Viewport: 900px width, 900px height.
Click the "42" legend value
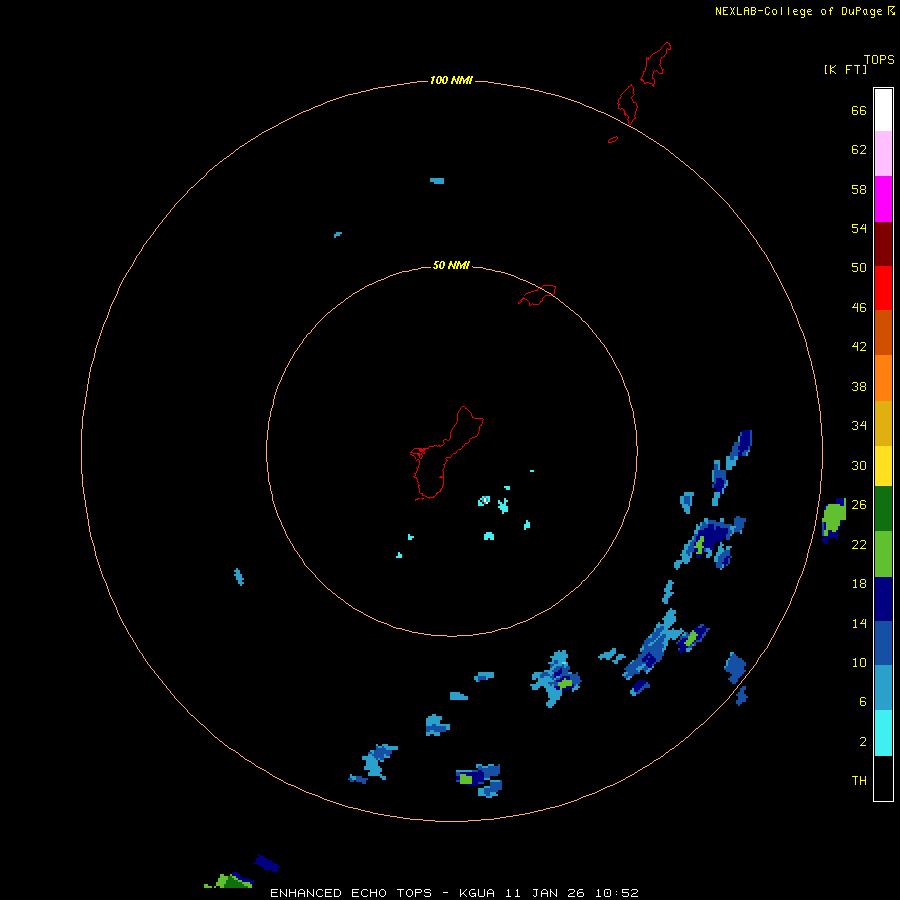point(859,347)
